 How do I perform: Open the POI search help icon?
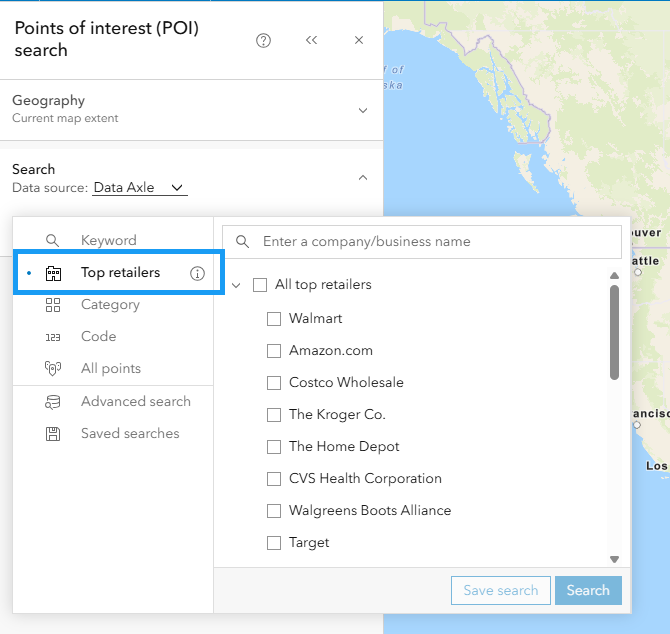pyautogui.click(x=263, y=41)
